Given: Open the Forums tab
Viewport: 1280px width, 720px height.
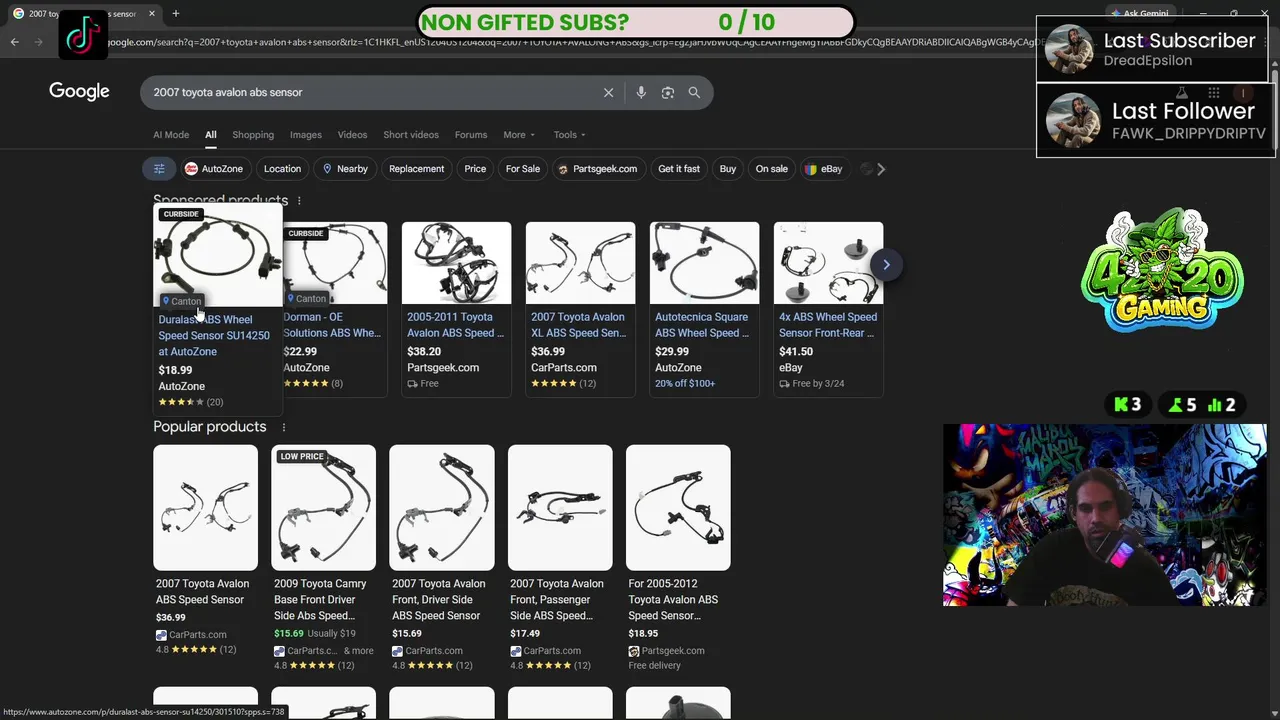Looking at the screenshot, I should (471, 135).
